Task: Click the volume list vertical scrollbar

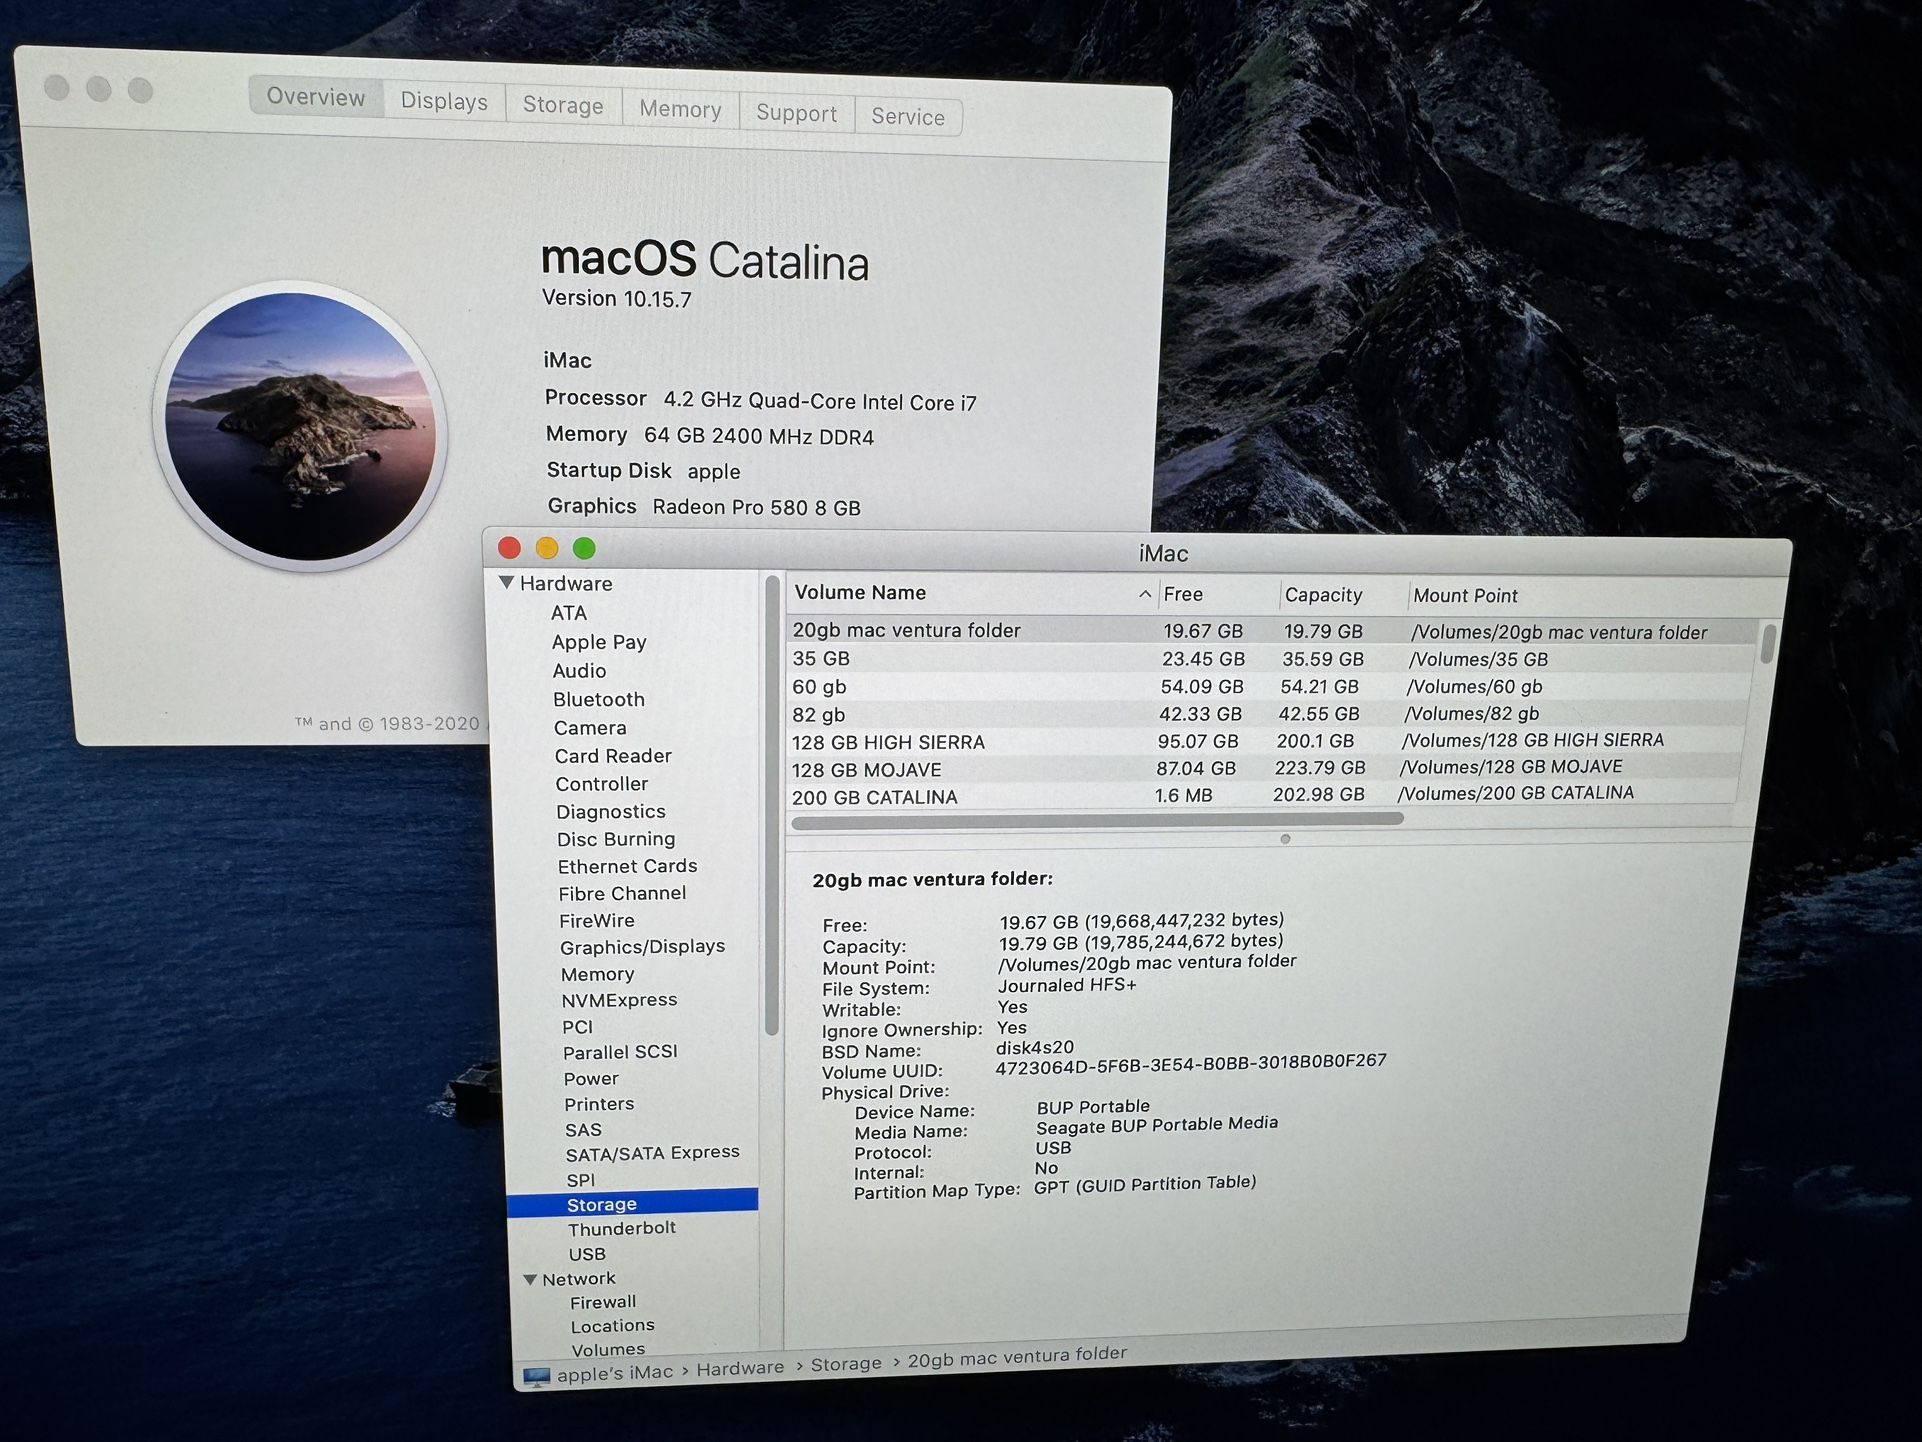Action: pos(1767,643)
